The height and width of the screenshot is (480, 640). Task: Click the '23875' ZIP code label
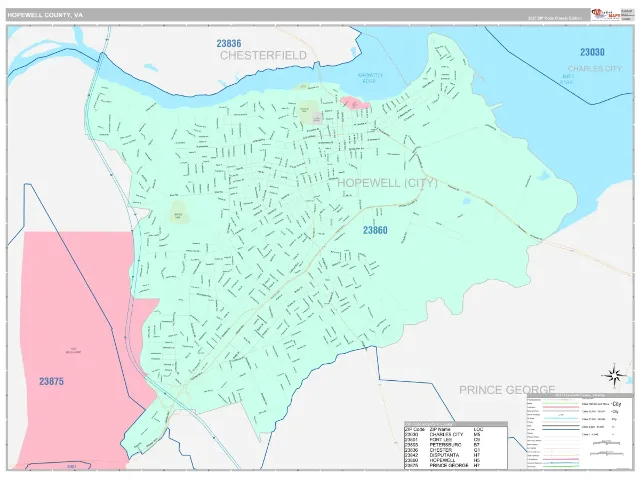[51, 382]
